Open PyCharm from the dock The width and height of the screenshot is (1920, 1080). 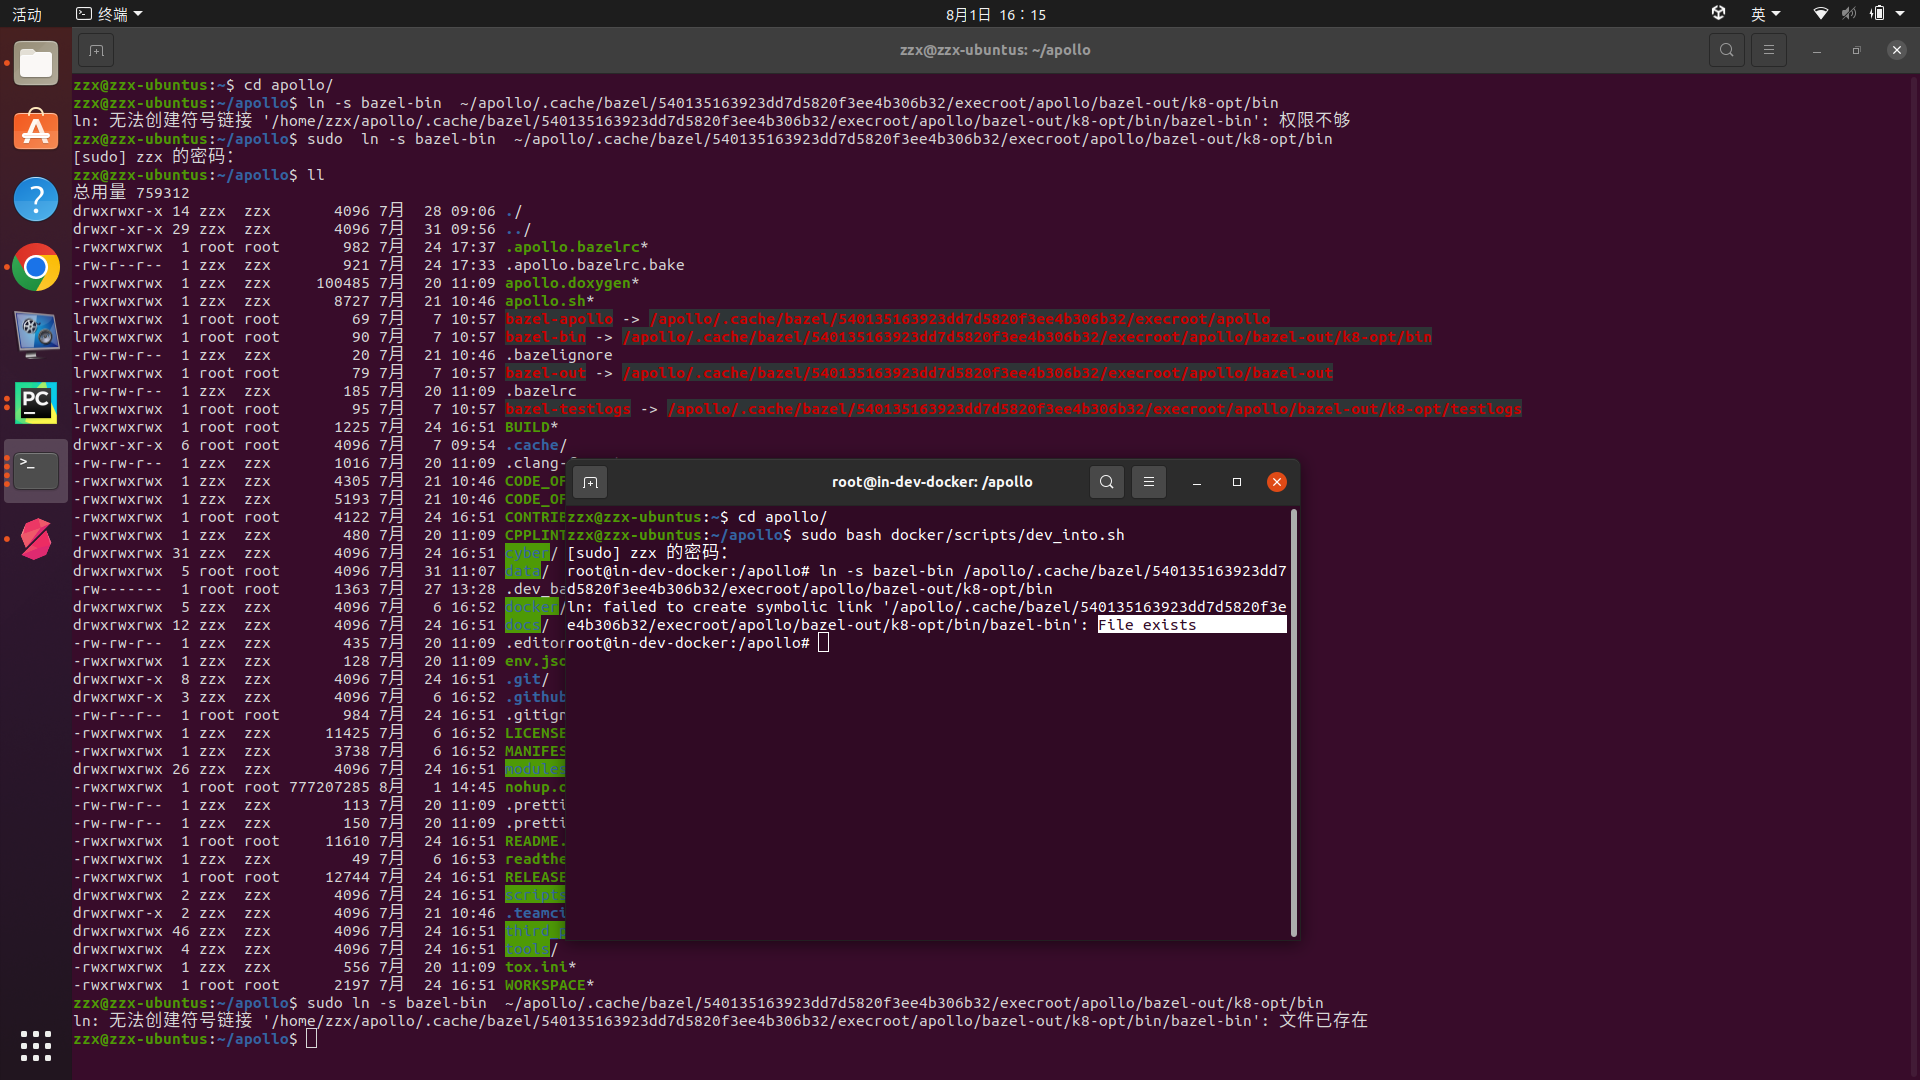(x=36, y=403)
